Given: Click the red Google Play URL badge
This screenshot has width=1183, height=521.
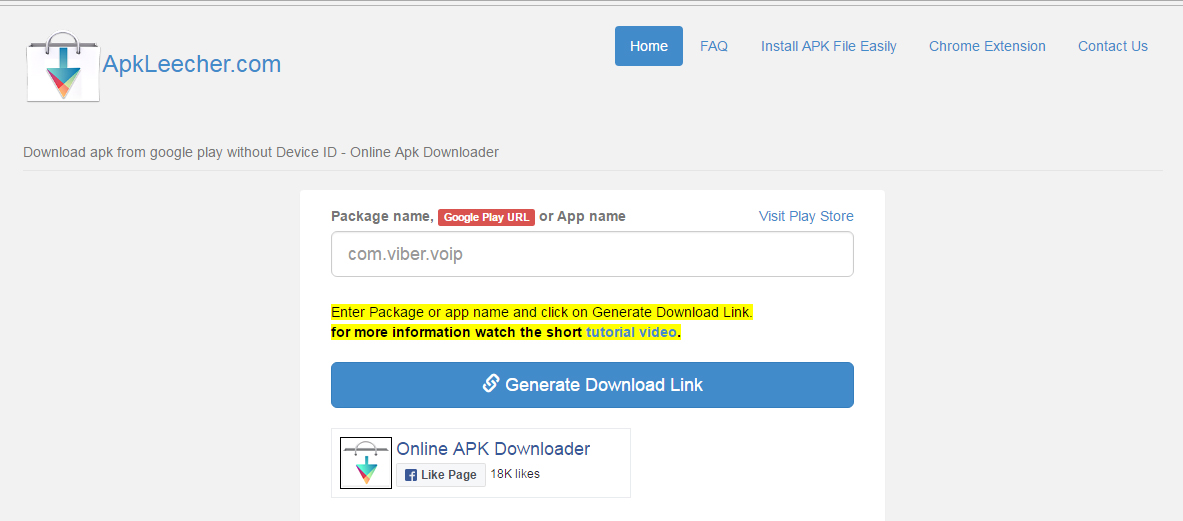Looking at the screenshot, I should click(x=486, y=217).
